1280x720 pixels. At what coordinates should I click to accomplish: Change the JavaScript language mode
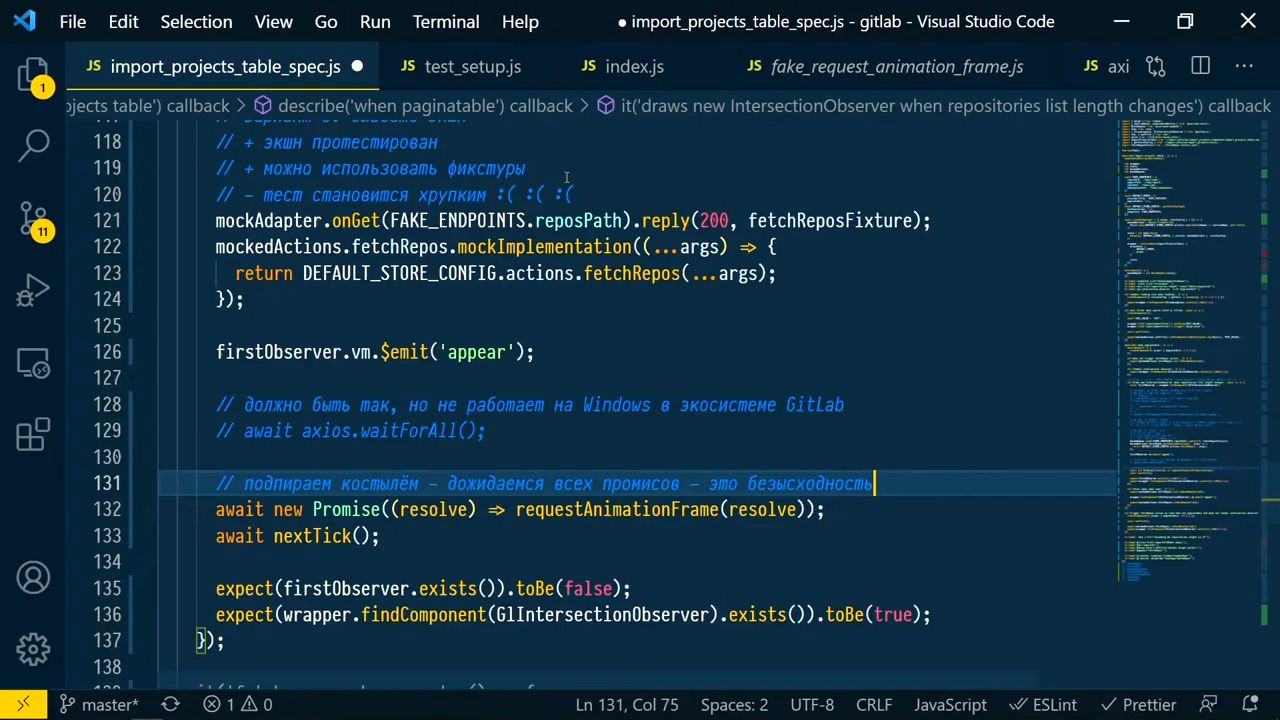pos(950,704)
